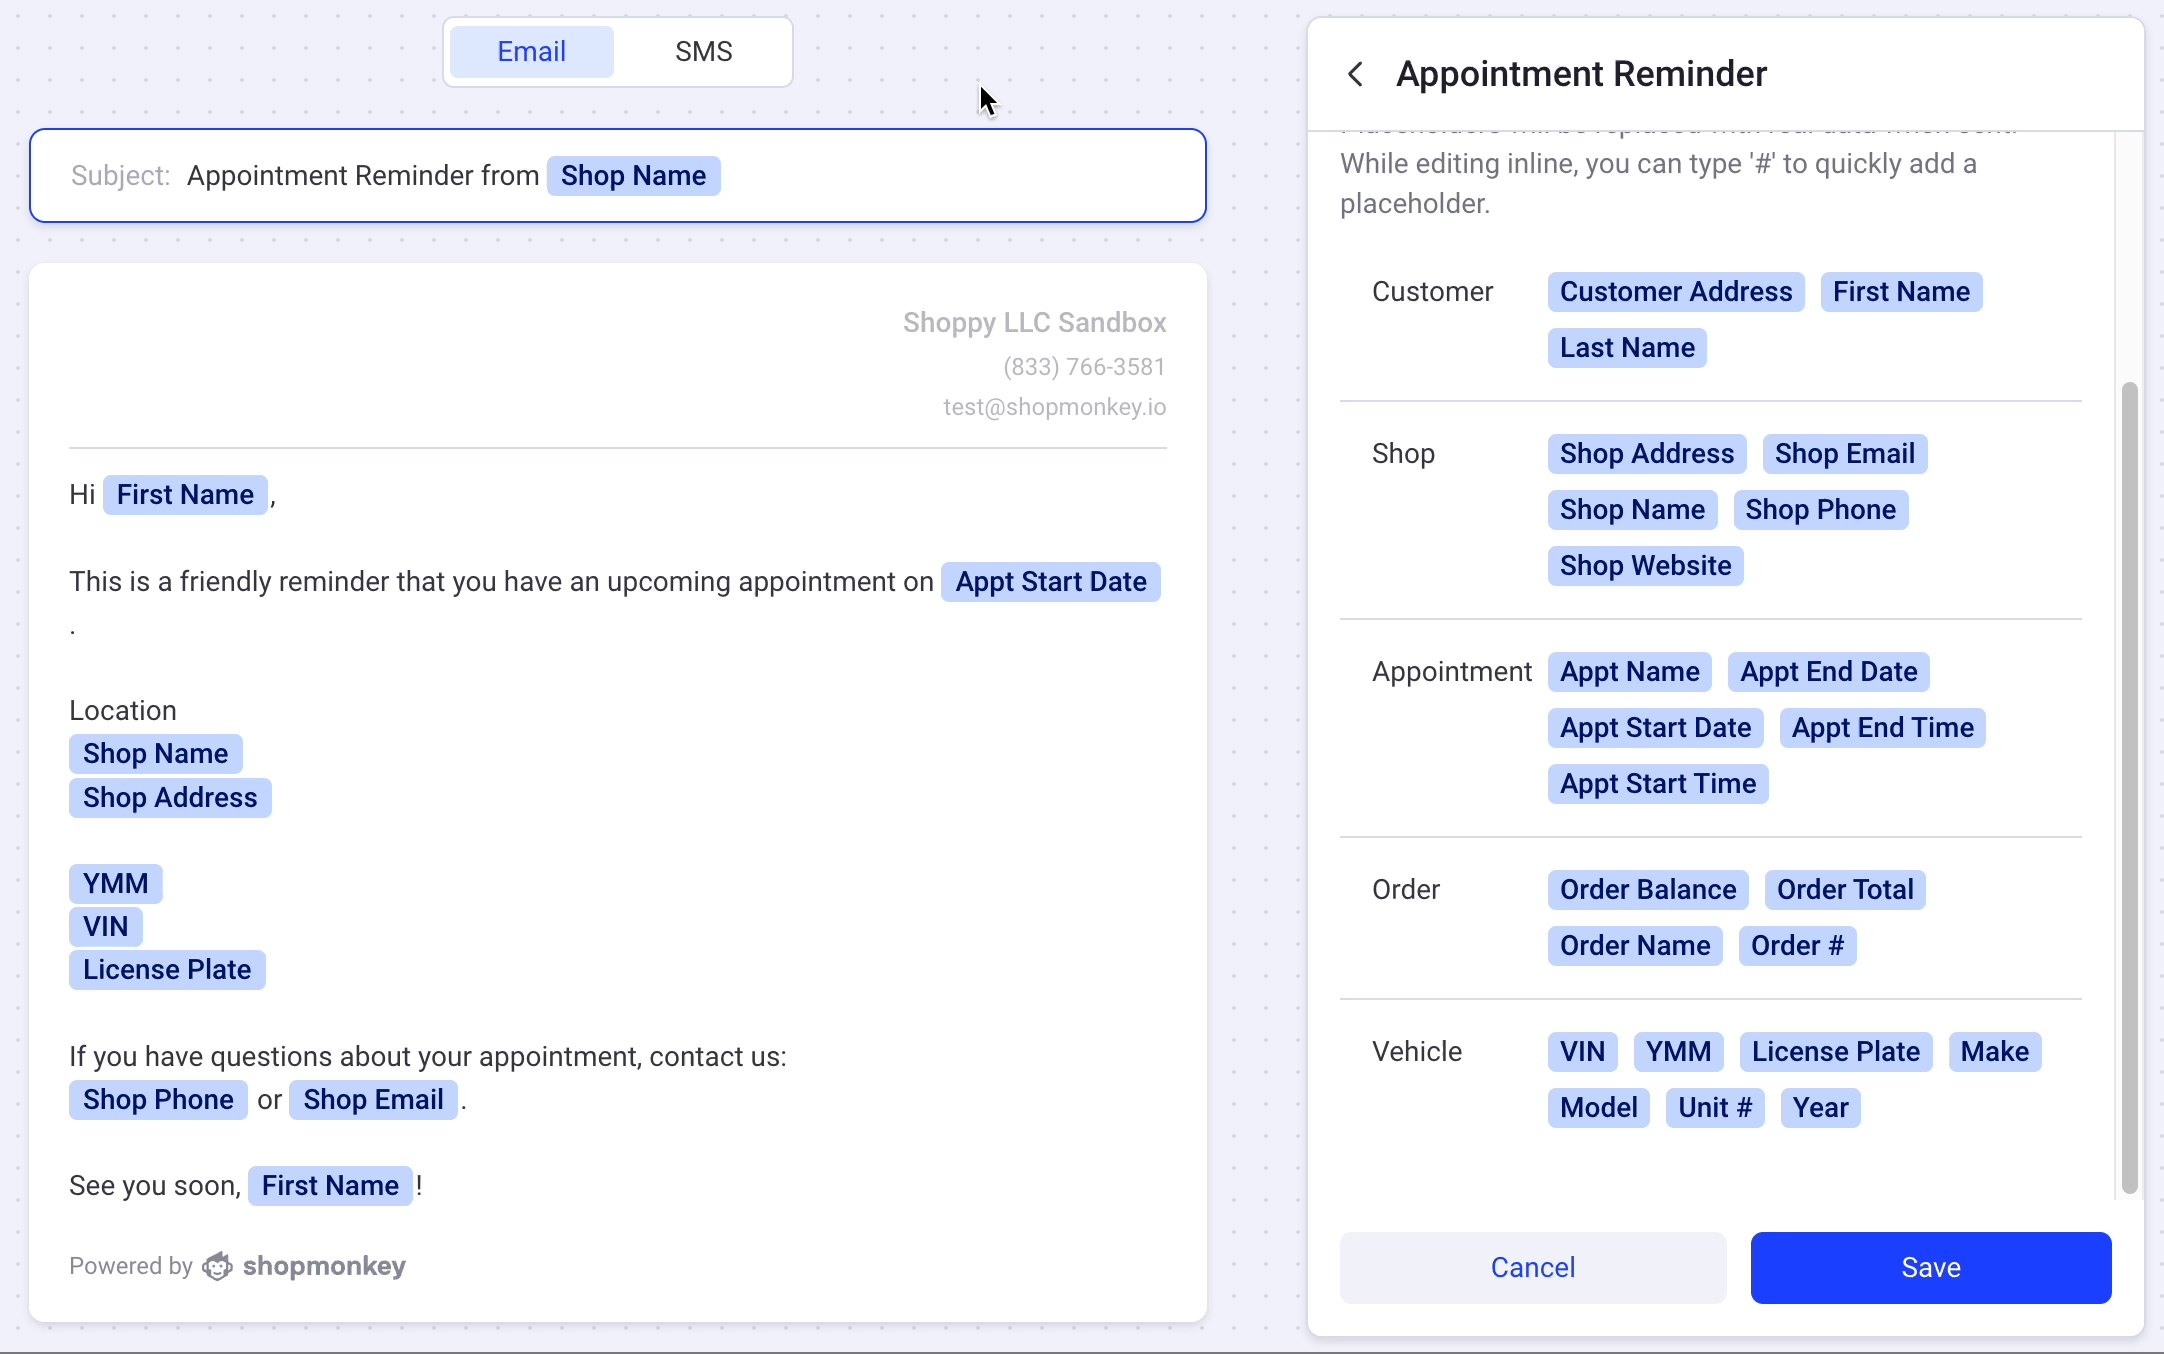
Task: Click Appt Start Date placeholder in email body
Action: coord(1051,582)
